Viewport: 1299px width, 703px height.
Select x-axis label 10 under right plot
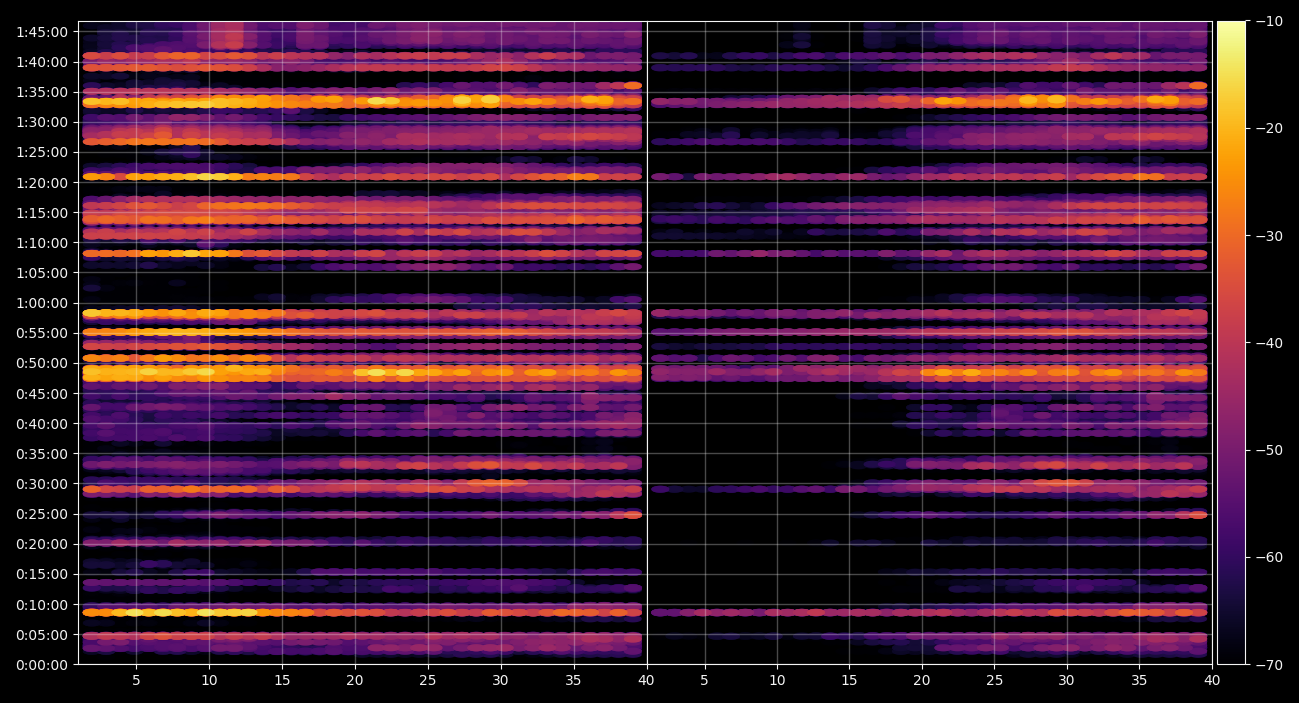pyautogui.click(x=777, y=681)
